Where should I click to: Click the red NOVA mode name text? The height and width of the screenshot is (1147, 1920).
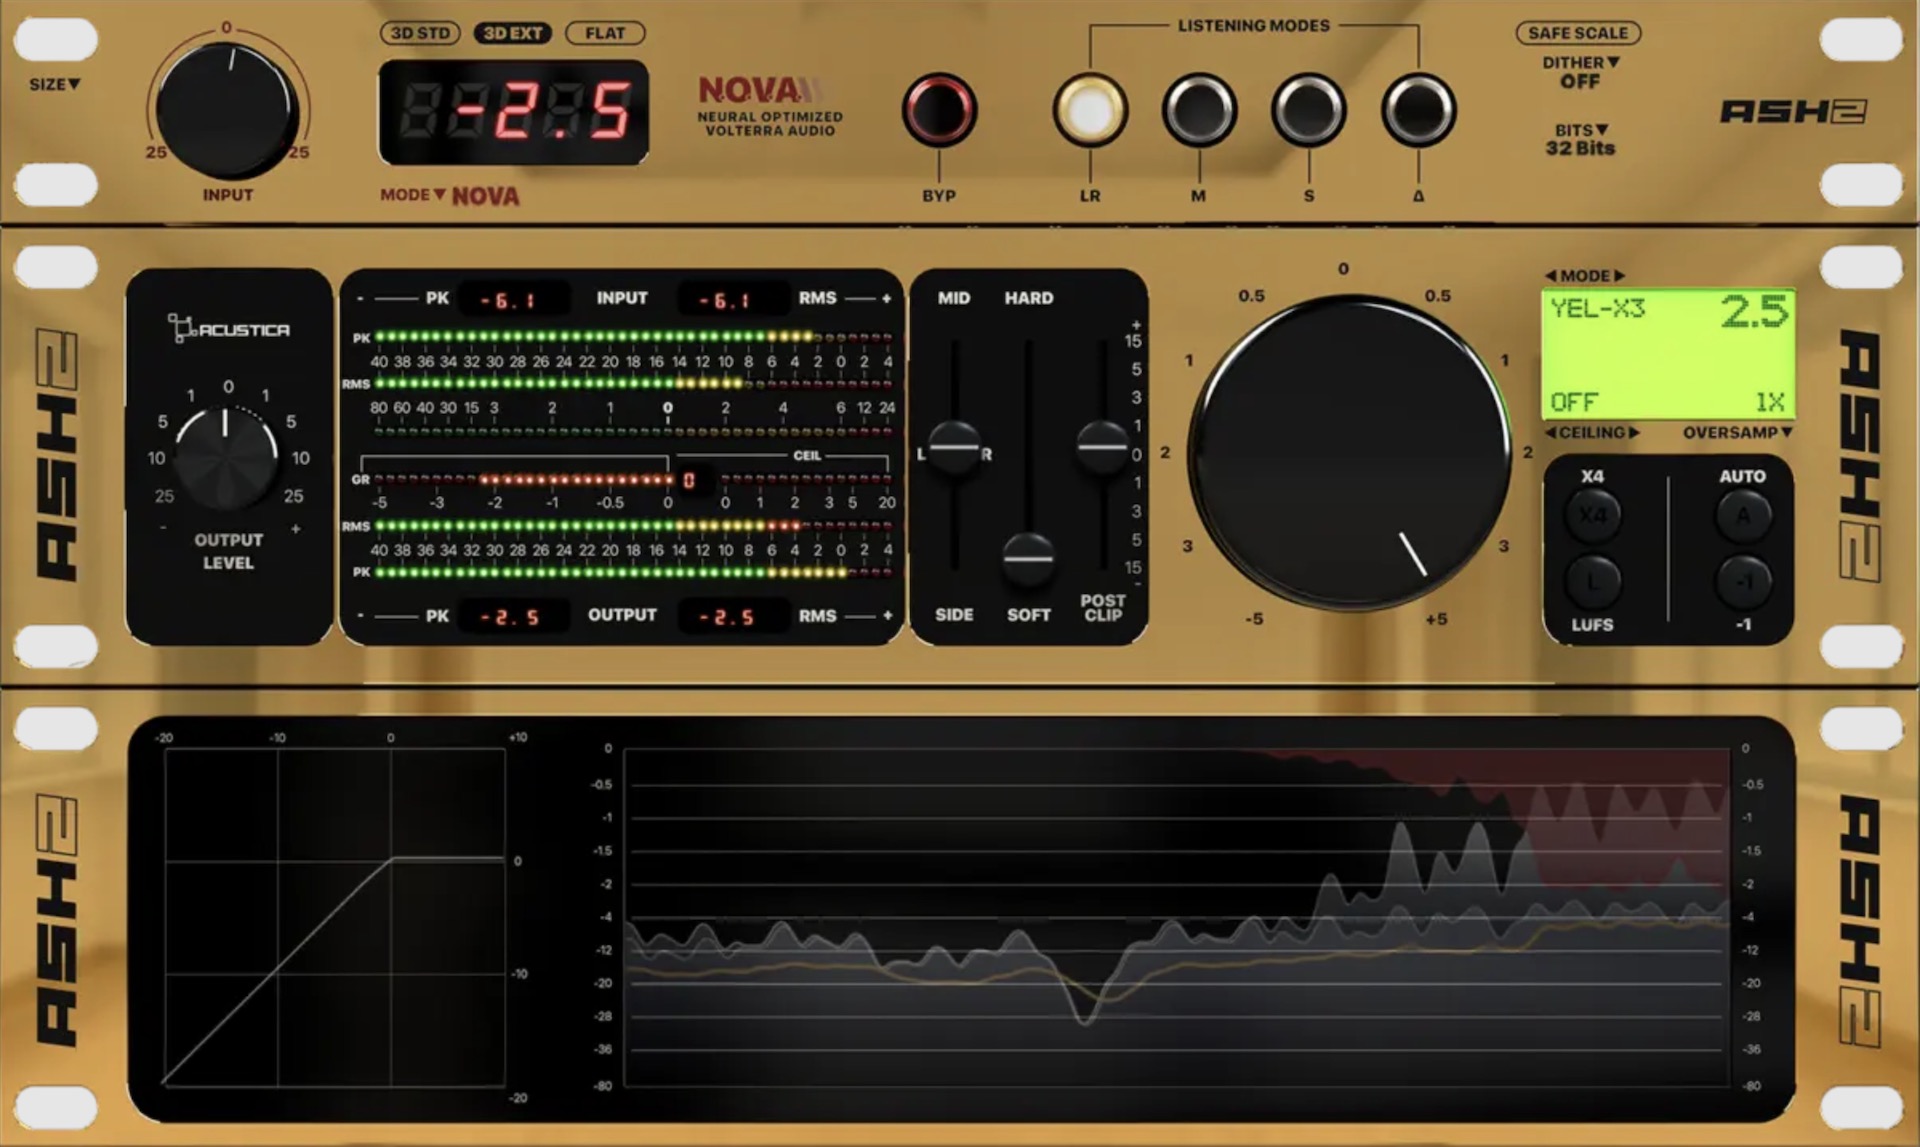click(x=485, y=196)
